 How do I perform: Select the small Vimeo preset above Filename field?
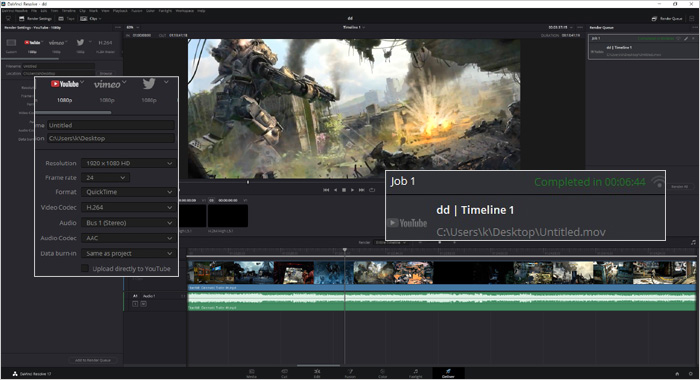coord(57,46)
